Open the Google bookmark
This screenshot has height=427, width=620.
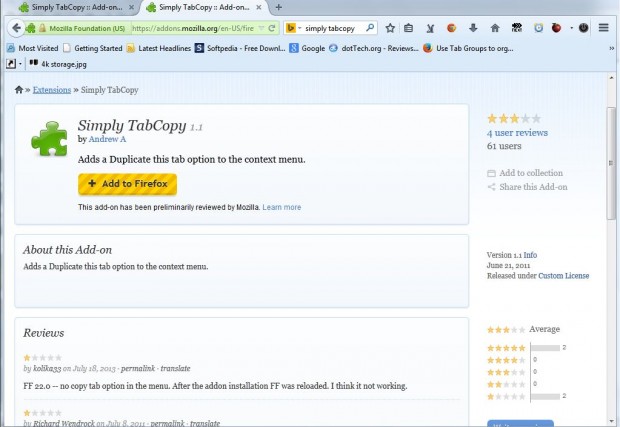307,48
